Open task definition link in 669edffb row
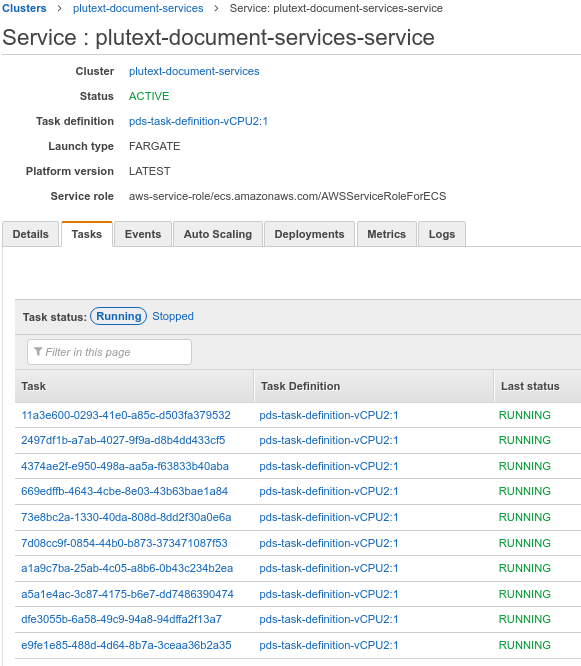Image resolution: width=581 pixels, height=666 pixels. 329,491
